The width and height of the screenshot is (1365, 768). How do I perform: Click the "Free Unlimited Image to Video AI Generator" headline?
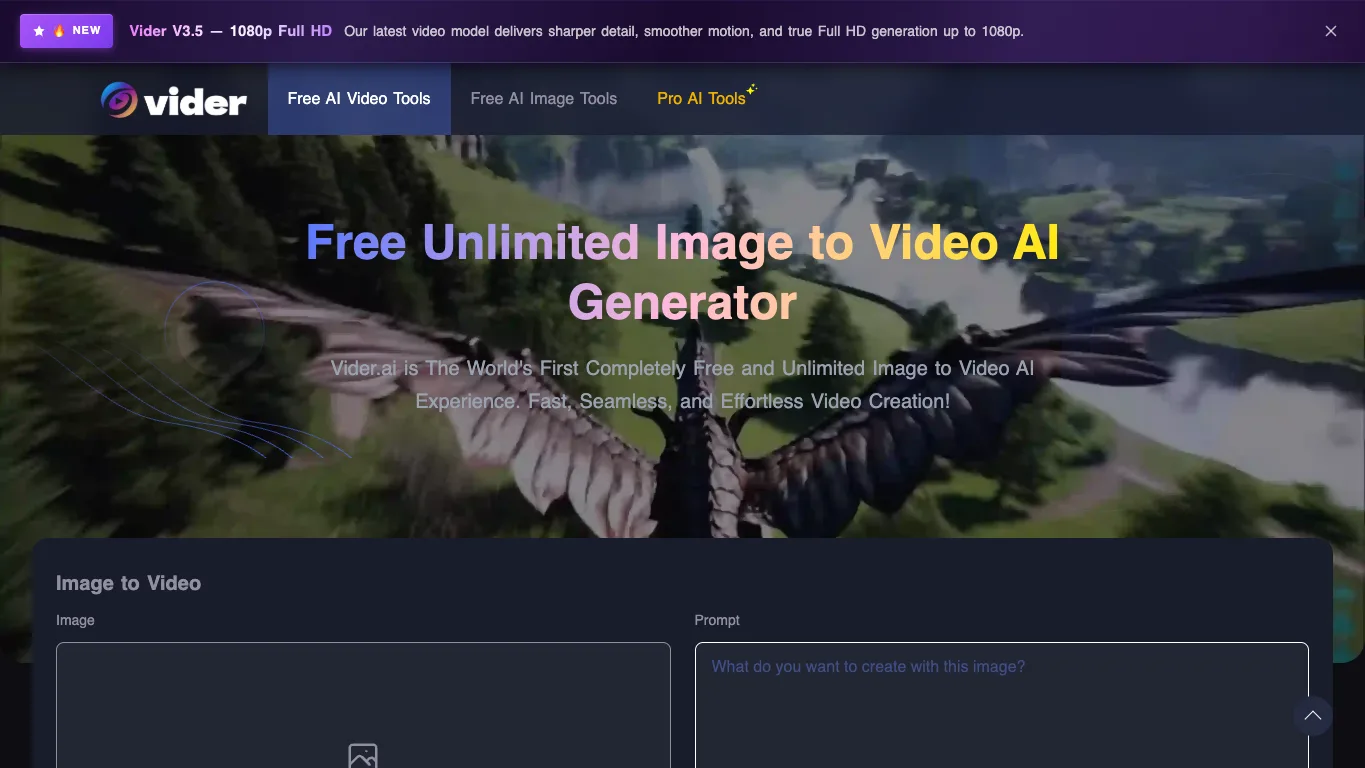[x=682, y=272]
